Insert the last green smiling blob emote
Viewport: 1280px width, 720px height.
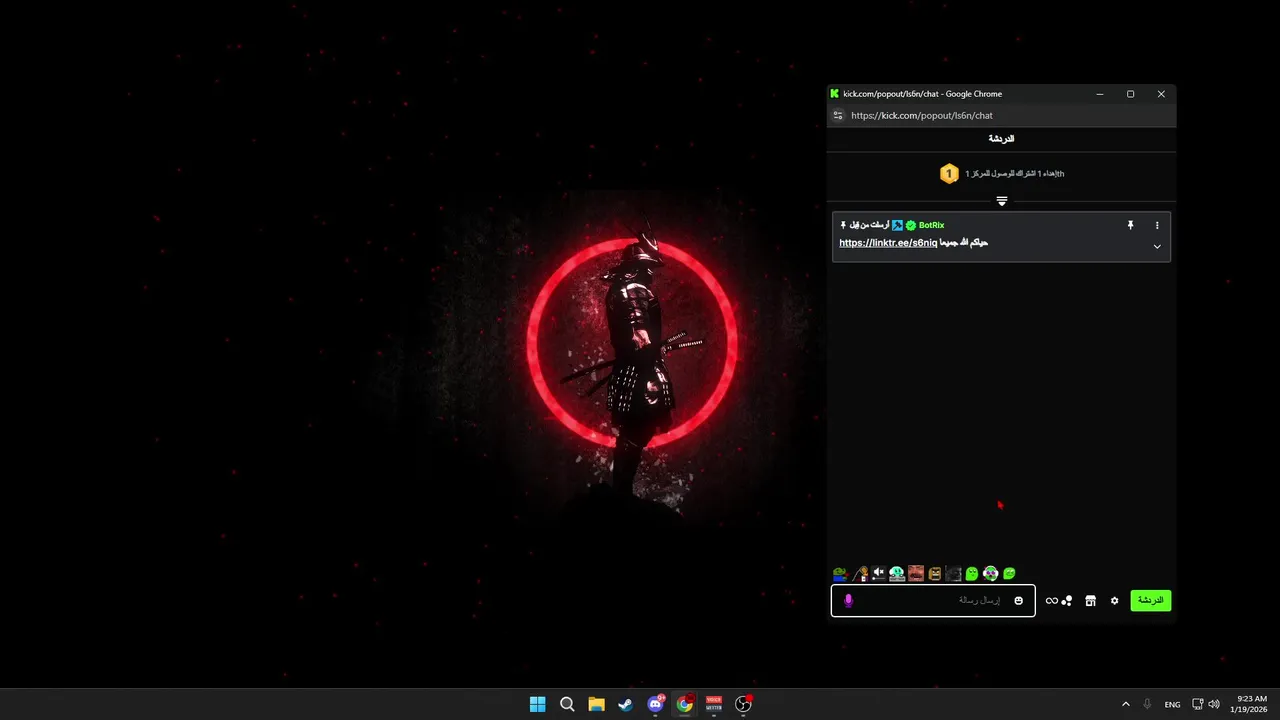click(x=1009, y=574)
